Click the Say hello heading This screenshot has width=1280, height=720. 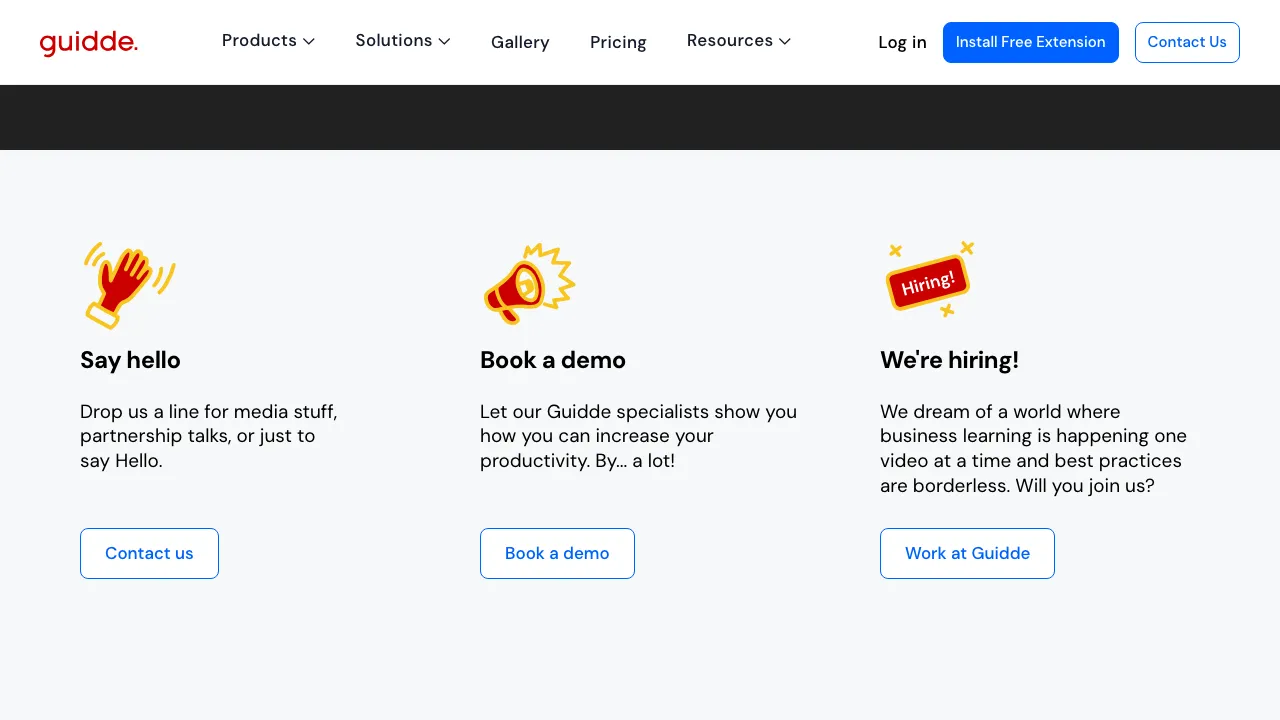130,360
